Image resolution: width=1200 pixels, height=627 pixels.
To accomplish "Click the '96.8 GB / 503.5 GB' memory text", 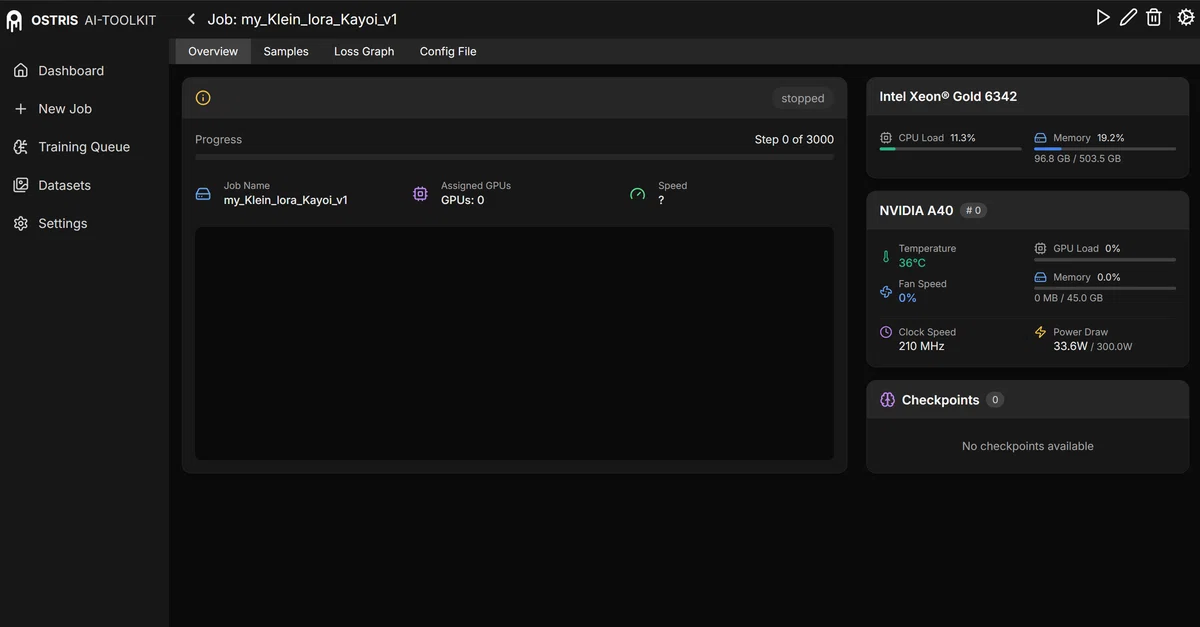I will (x=1077, y=159).
